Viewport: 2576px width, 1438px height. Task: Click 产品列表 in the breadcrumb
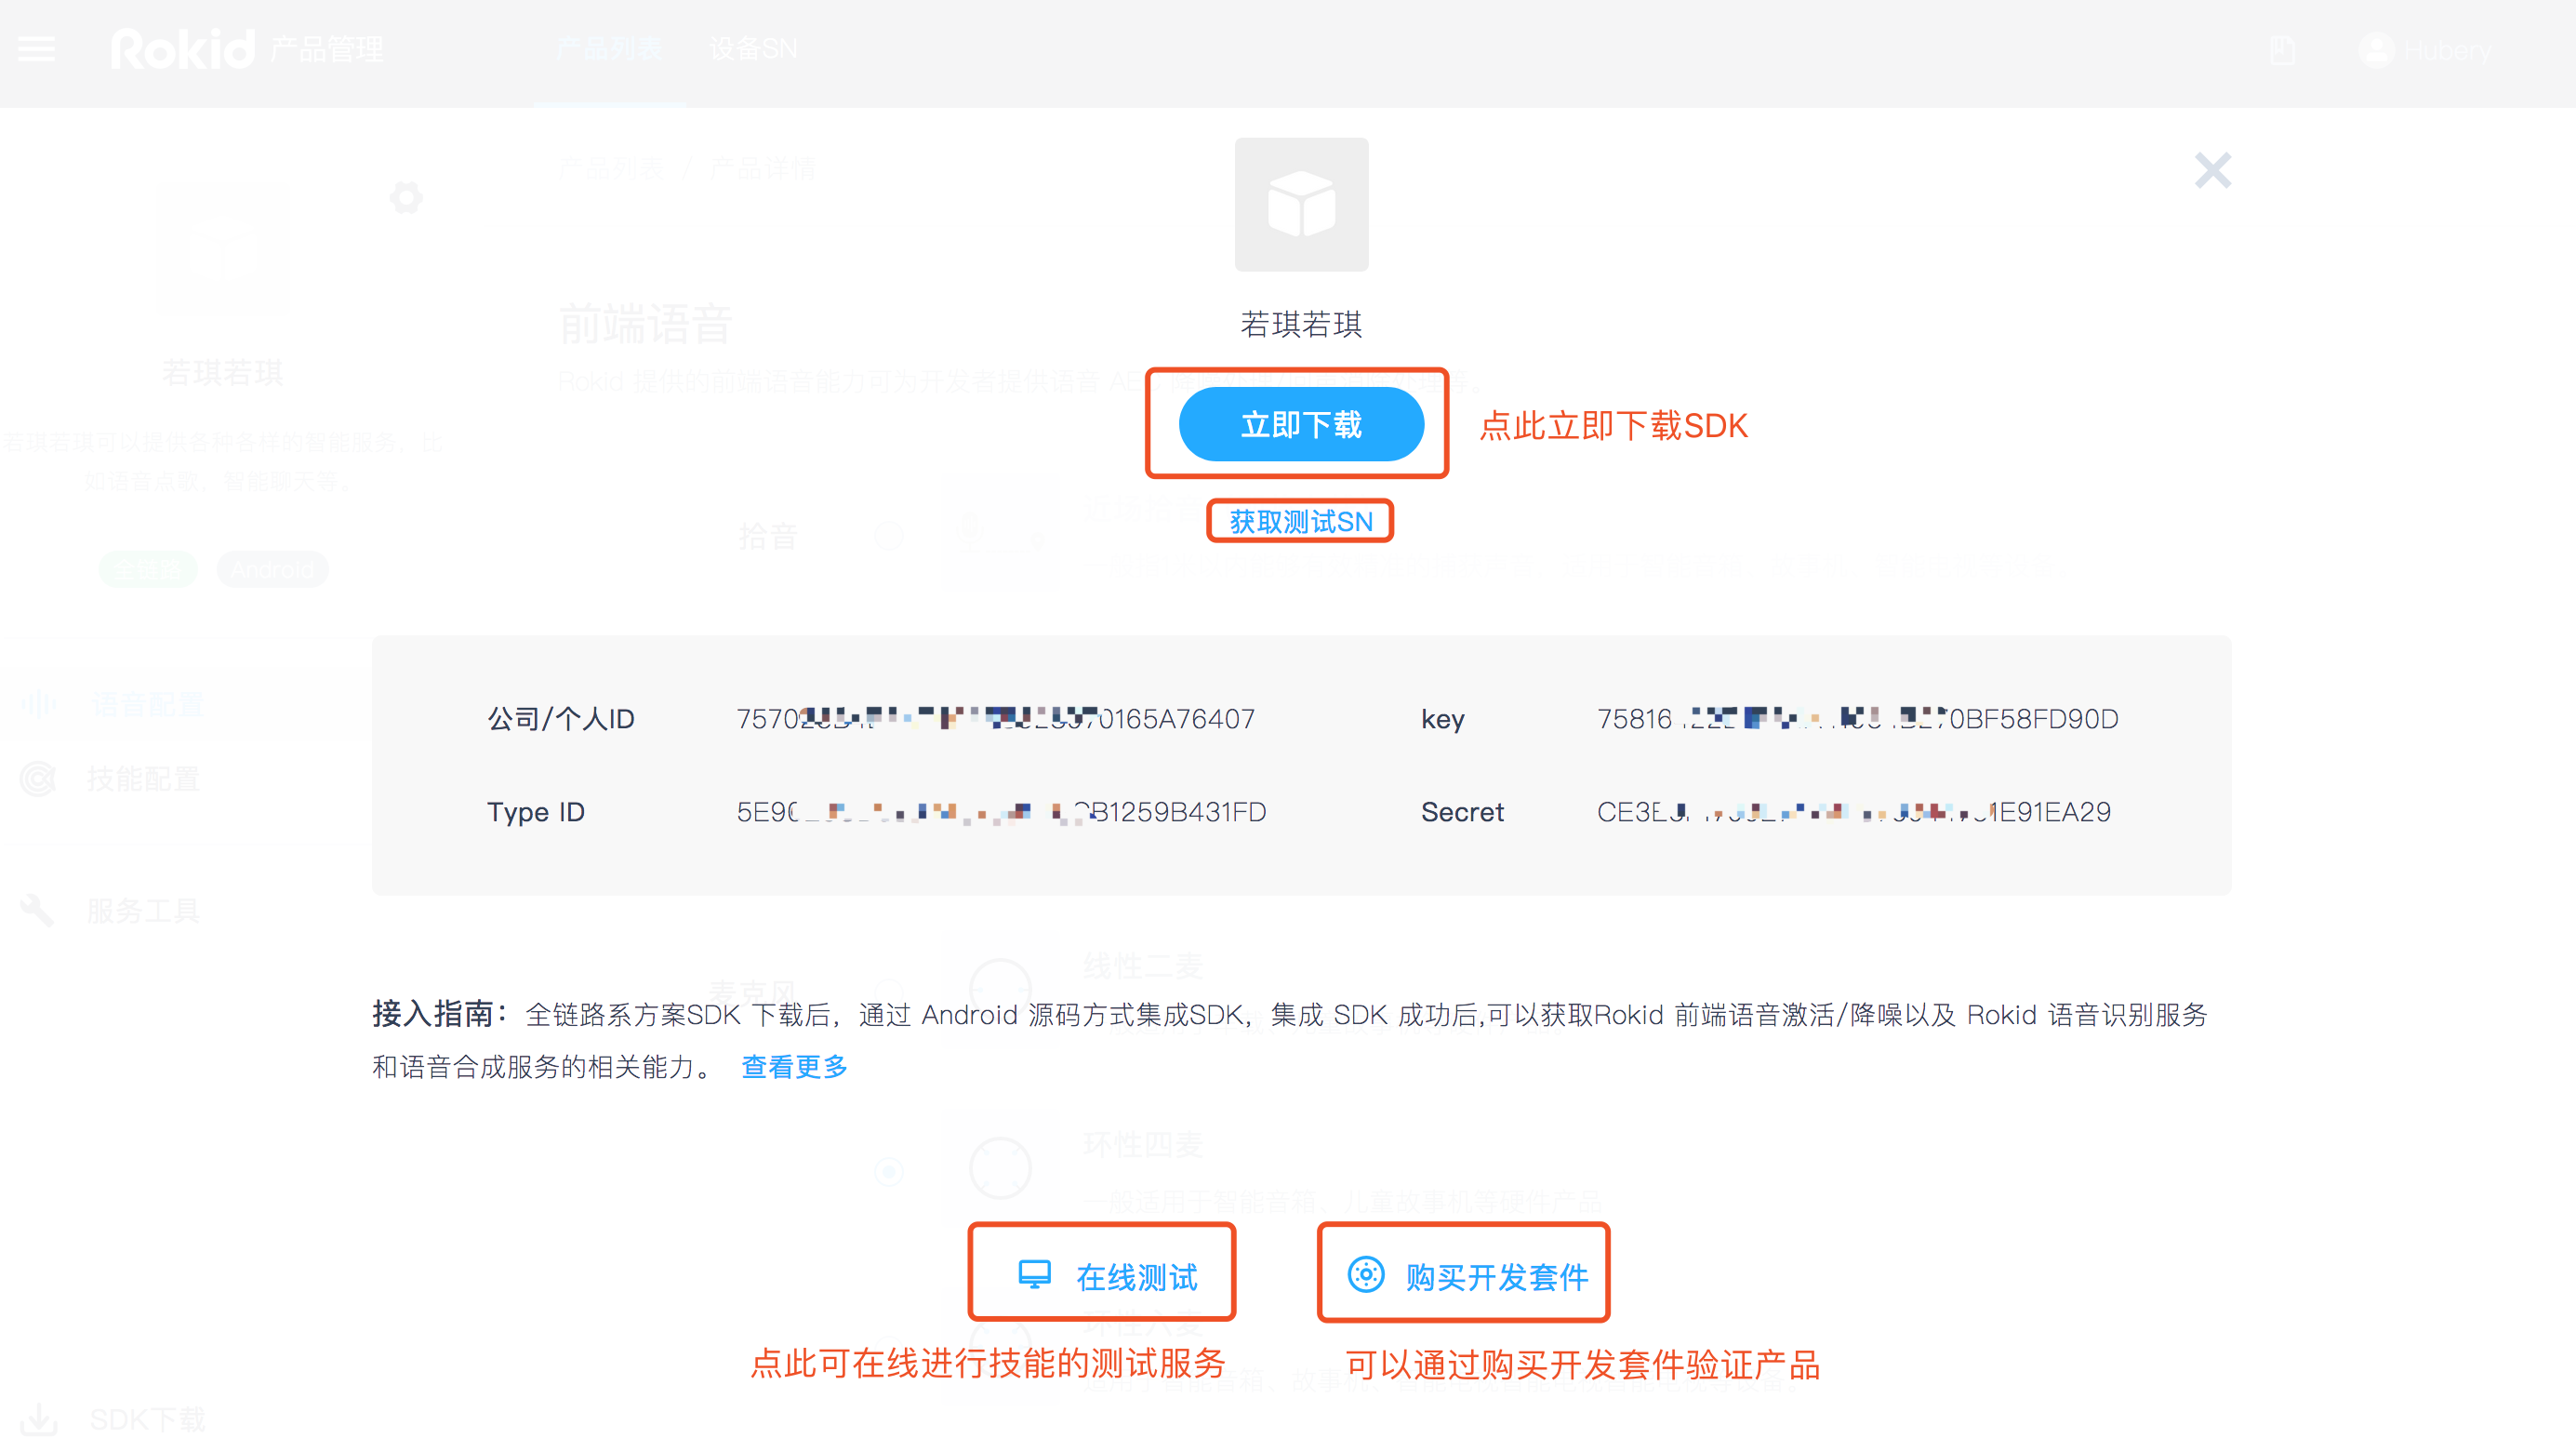click(610, 169)
